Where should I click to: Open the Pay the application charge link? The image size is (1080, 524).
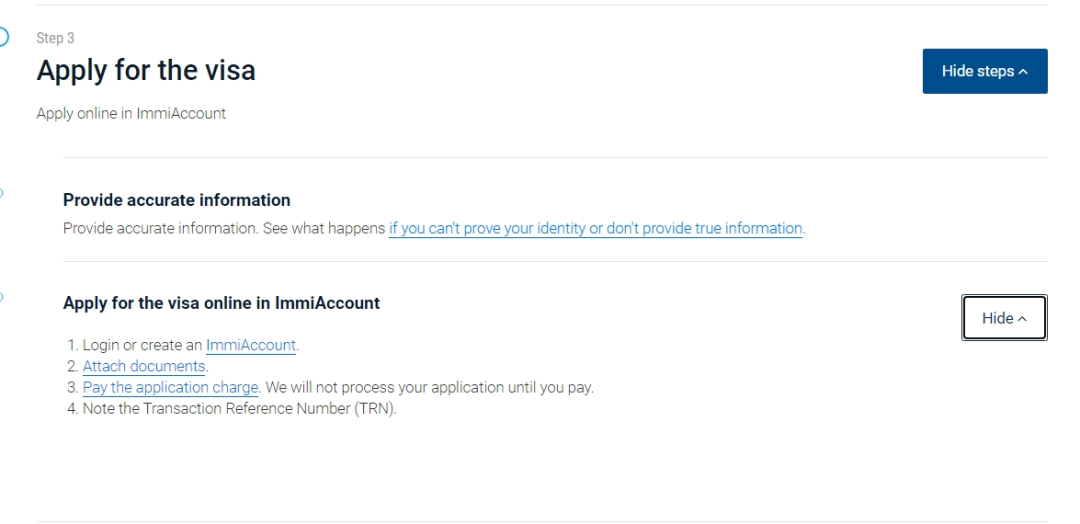click(x=171, y=388)
